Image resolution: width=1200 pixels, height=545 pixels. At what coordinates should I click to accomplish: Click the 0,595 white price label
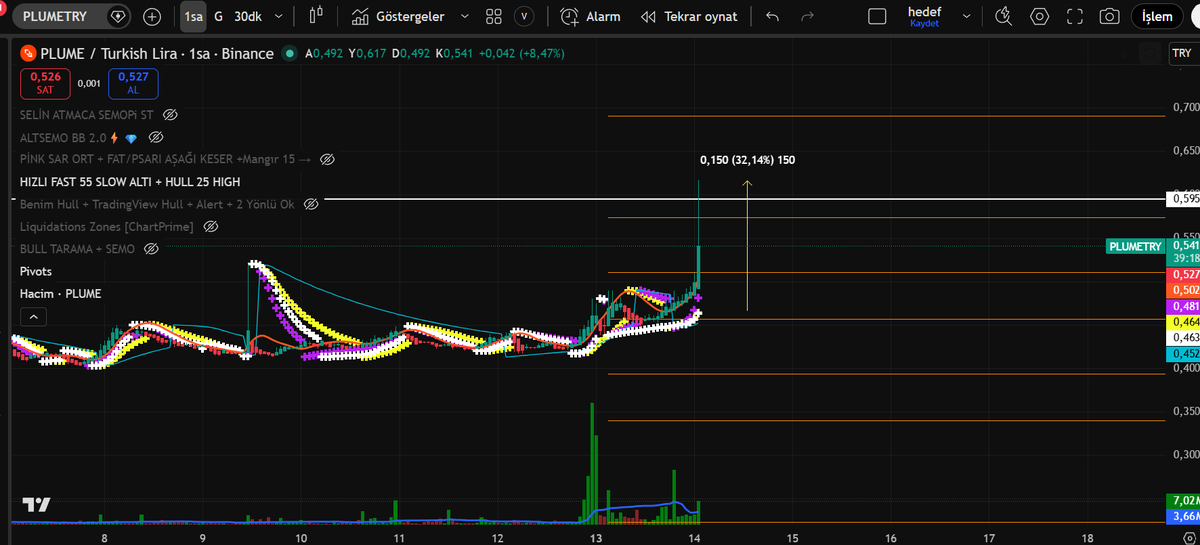pyautogui.click(x=1184, y=198)
